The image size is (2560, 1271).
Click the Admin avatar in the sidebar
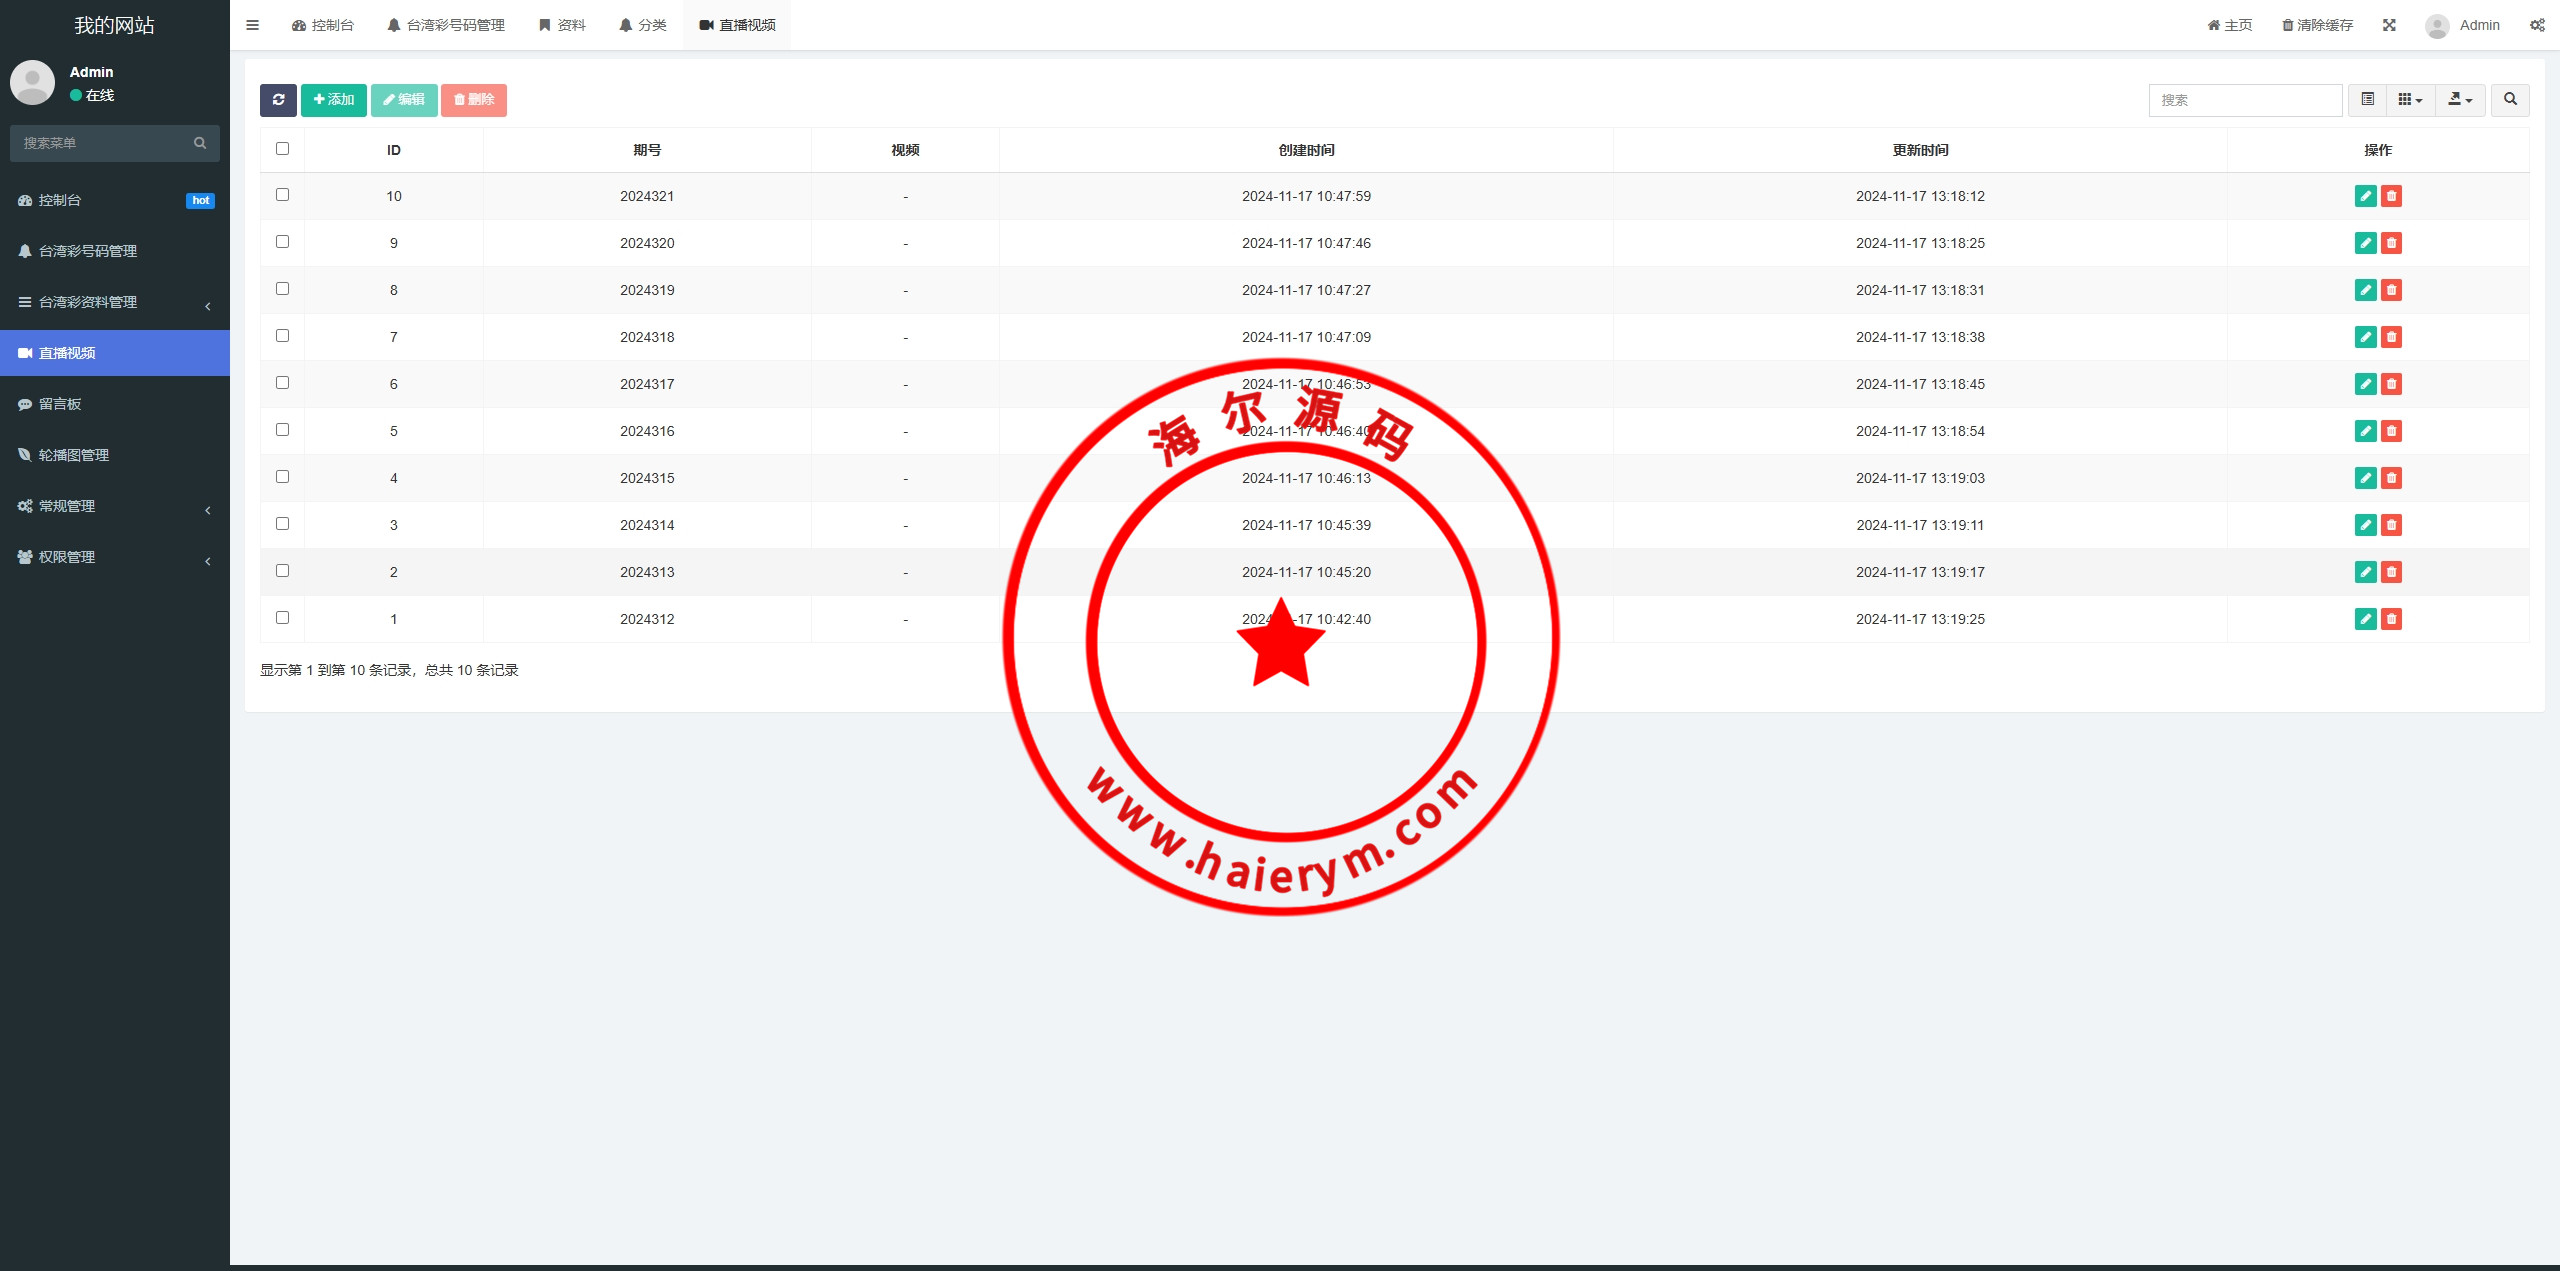click(x=32, y=82)
